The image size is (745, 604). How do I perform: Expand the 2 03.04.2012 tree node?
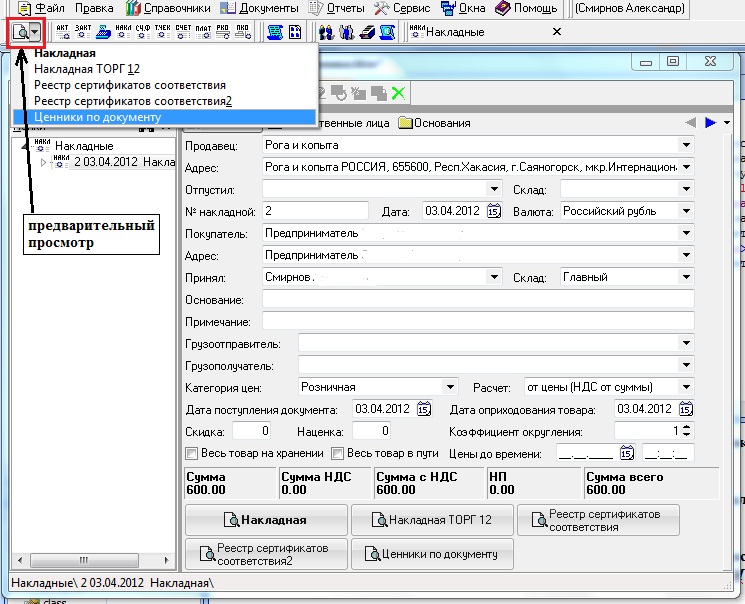click(43, 163)
